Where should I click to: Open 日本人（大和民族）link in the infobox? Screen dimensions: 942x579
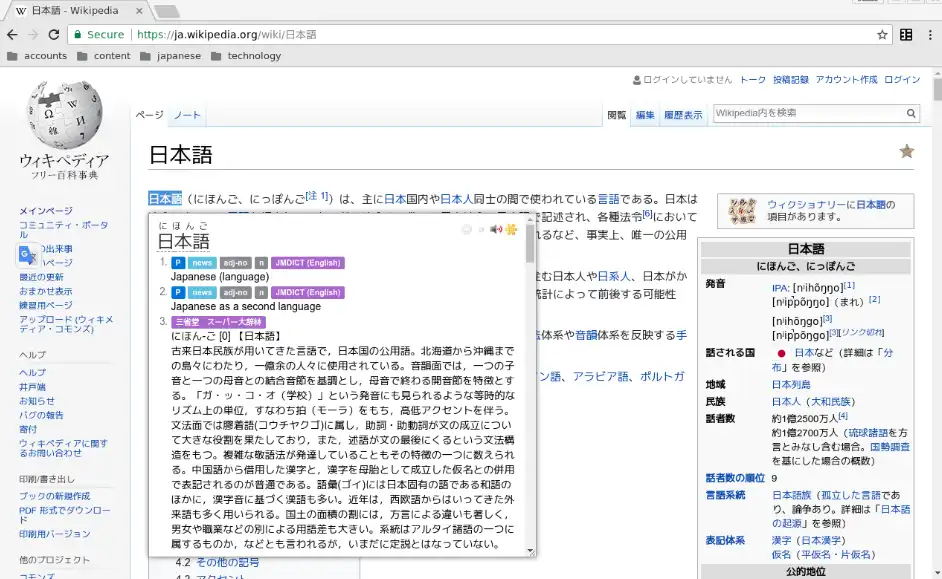pyautogui.click(x=813, y=401)
